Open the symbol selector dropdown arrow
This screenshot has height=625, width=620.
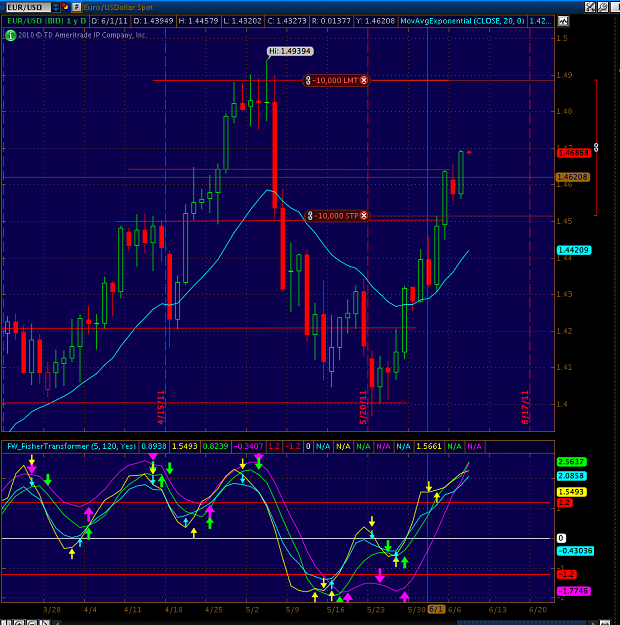point(56,7)
